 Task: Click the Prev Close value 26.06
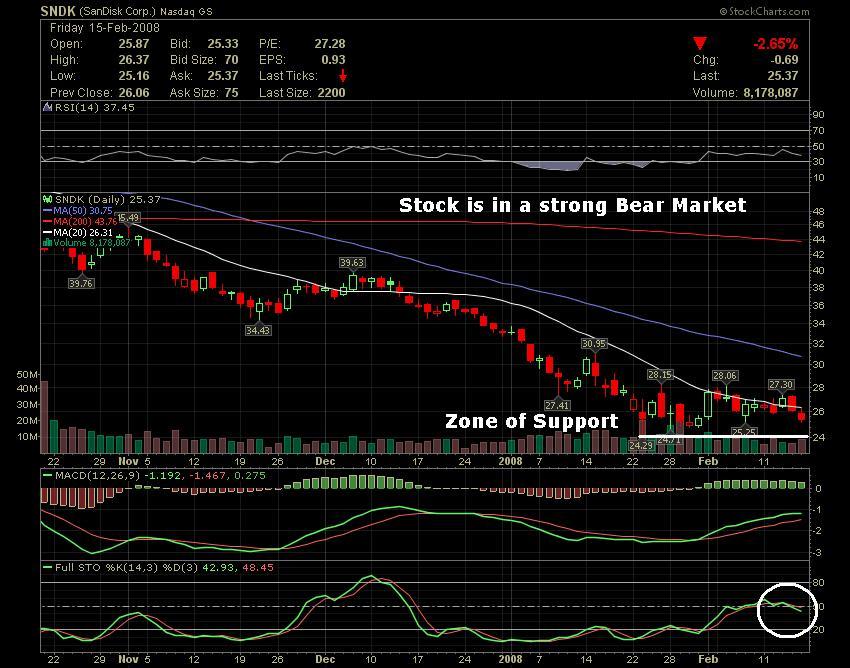click(133, 93)
